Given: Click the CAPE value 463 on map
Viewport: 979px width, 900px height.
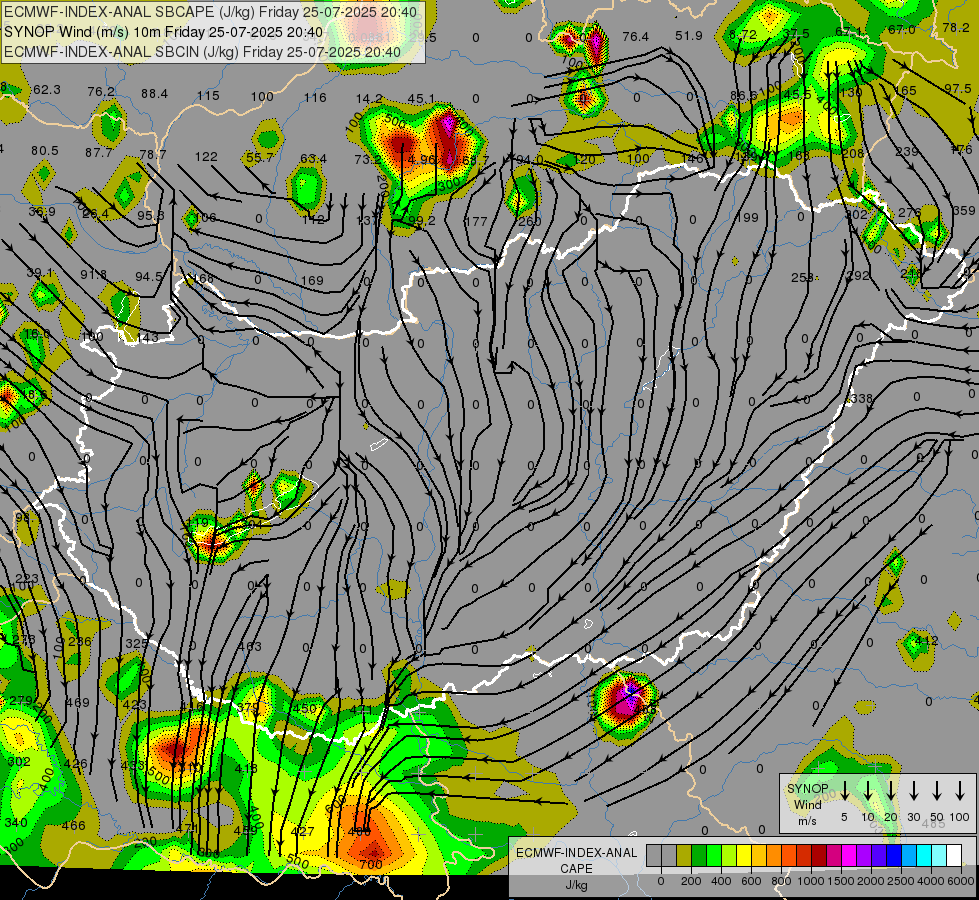Looking at the screenshot, I should point(250,646).
